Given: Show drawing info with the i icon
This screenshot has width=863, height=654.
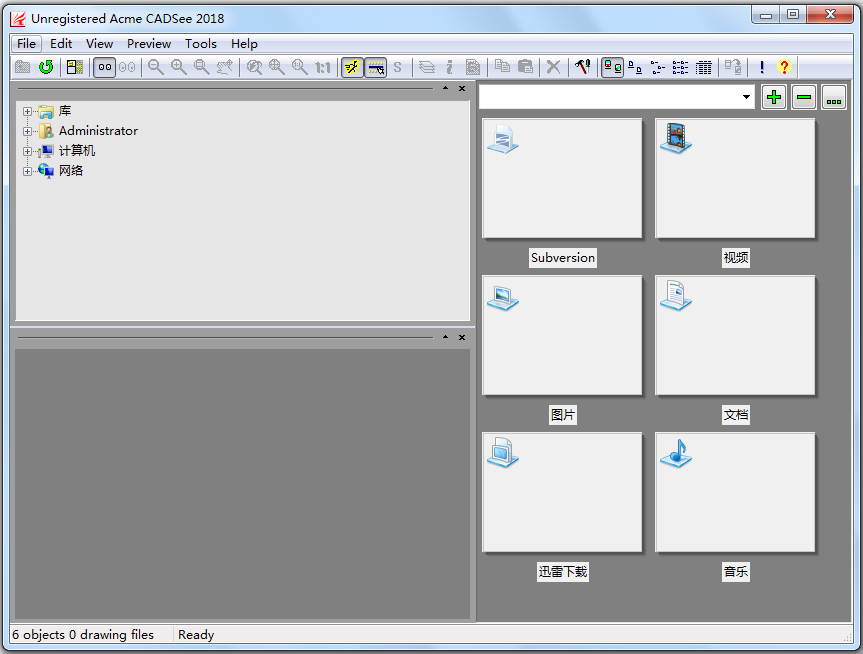Looking at the screenshot, I should coord(450,67).
